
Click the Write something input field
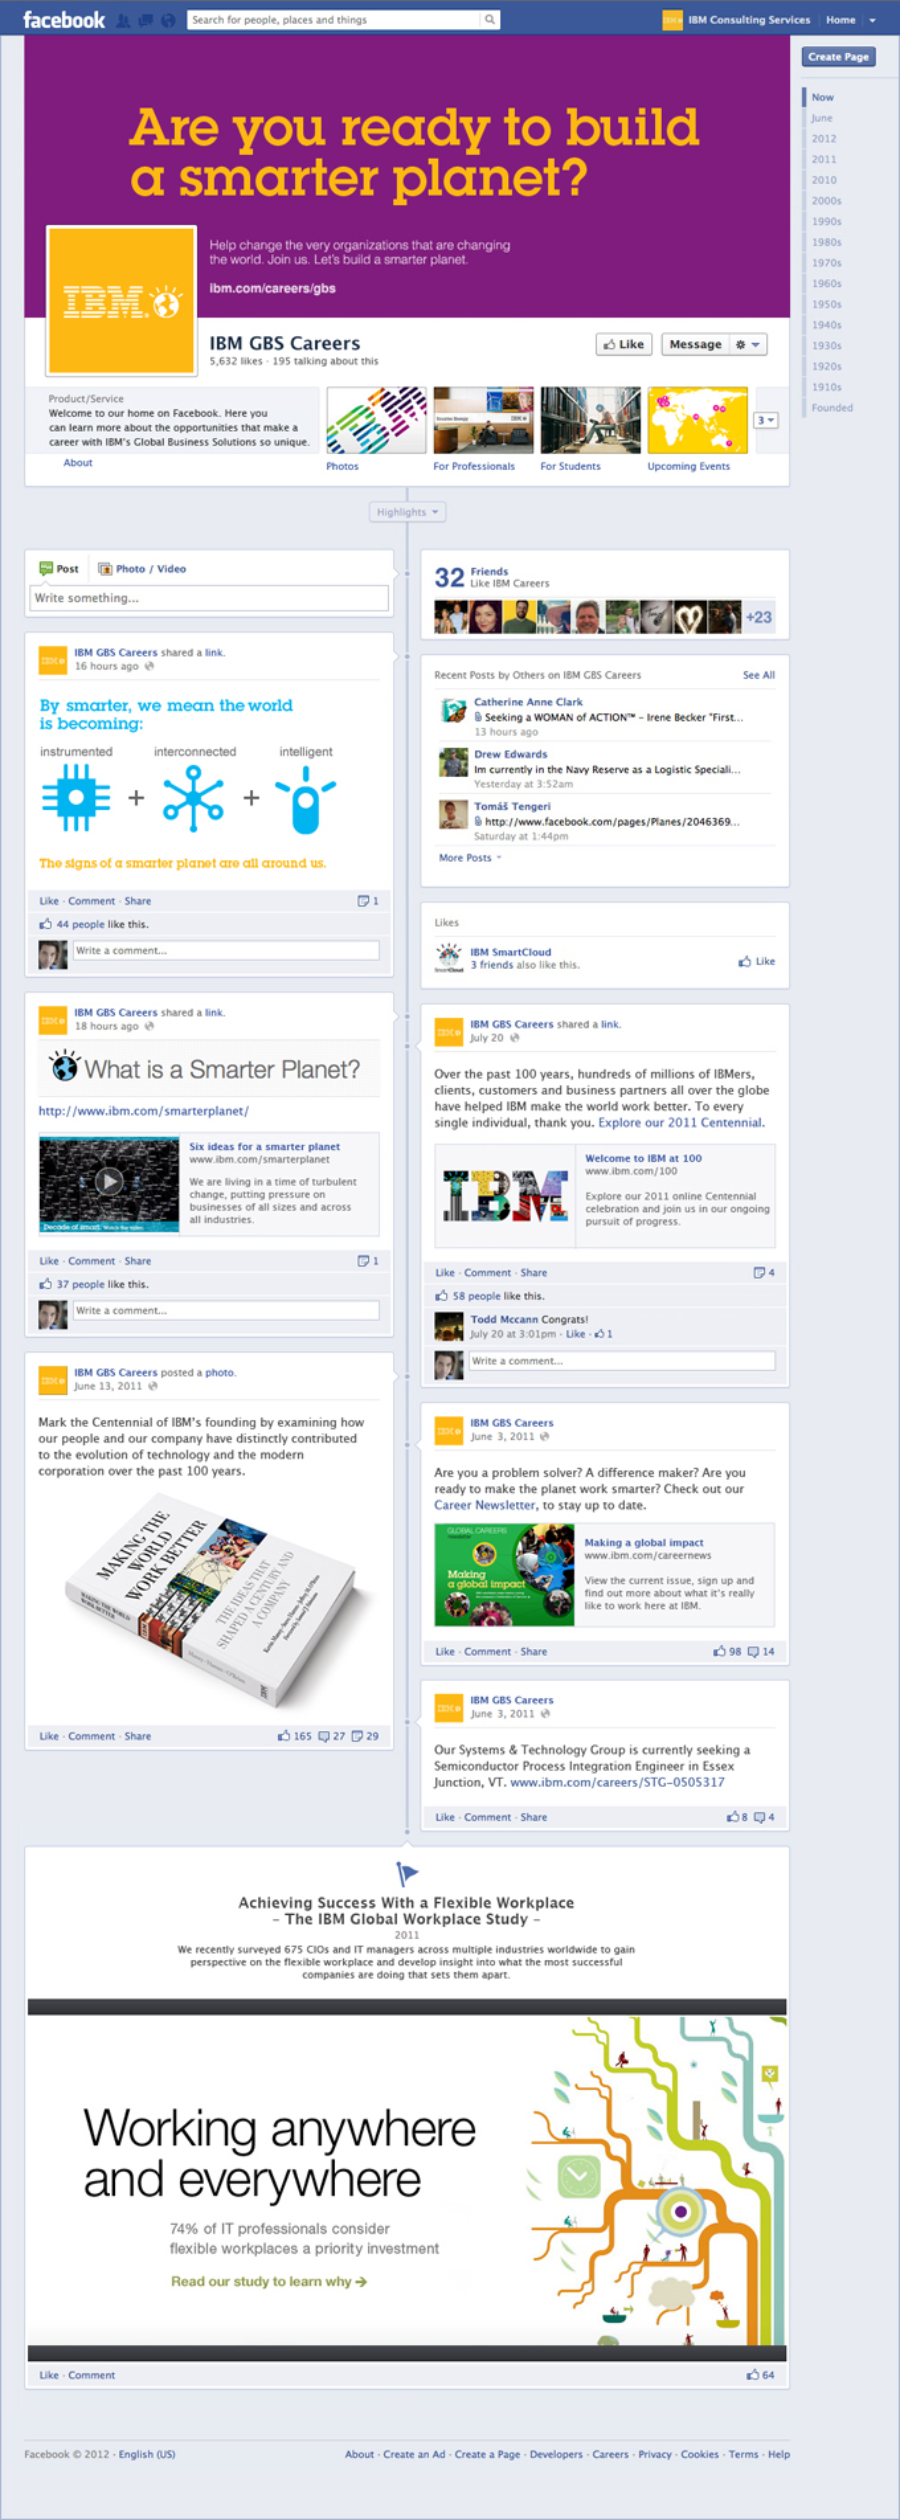click(209, 598)
